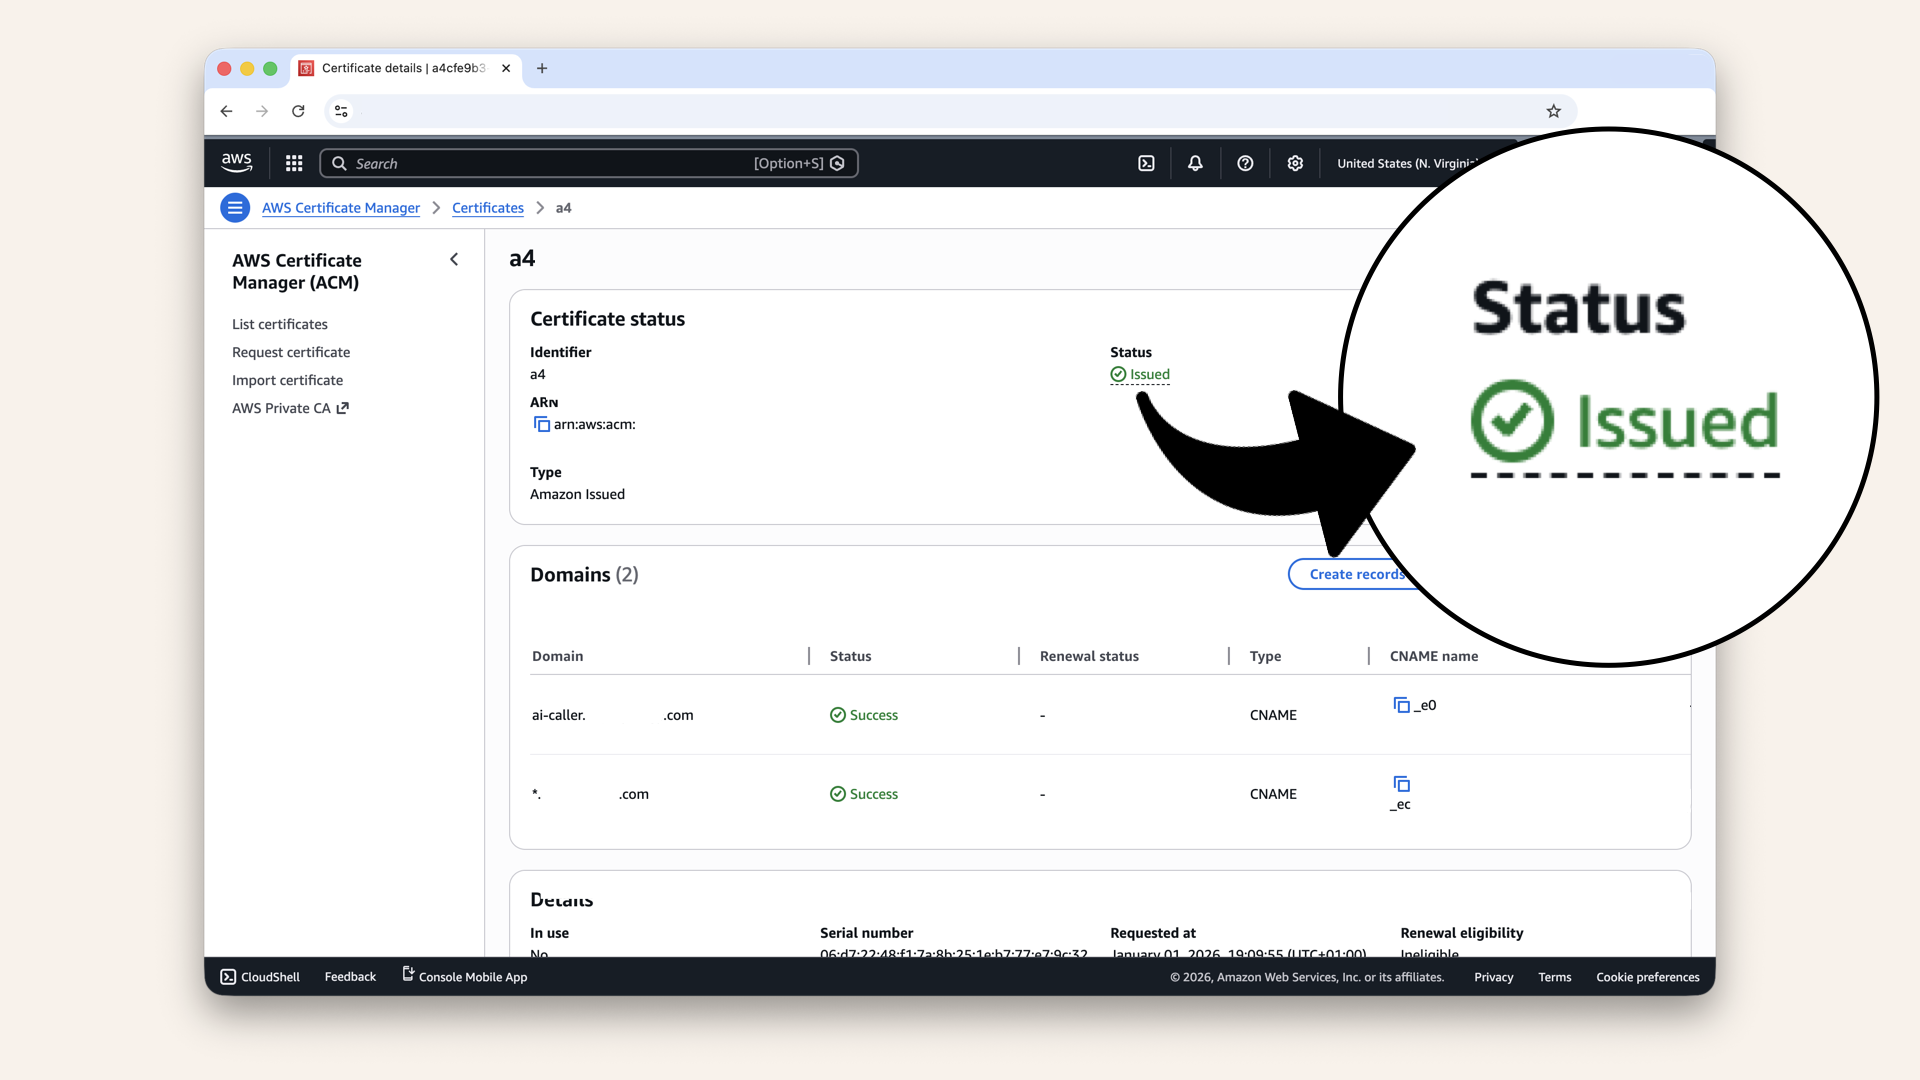Image resolution: width=1920 pixels, height=1080 pixels.
Task: Open the AWS services grid menu
Action: [x=293, y=163]
